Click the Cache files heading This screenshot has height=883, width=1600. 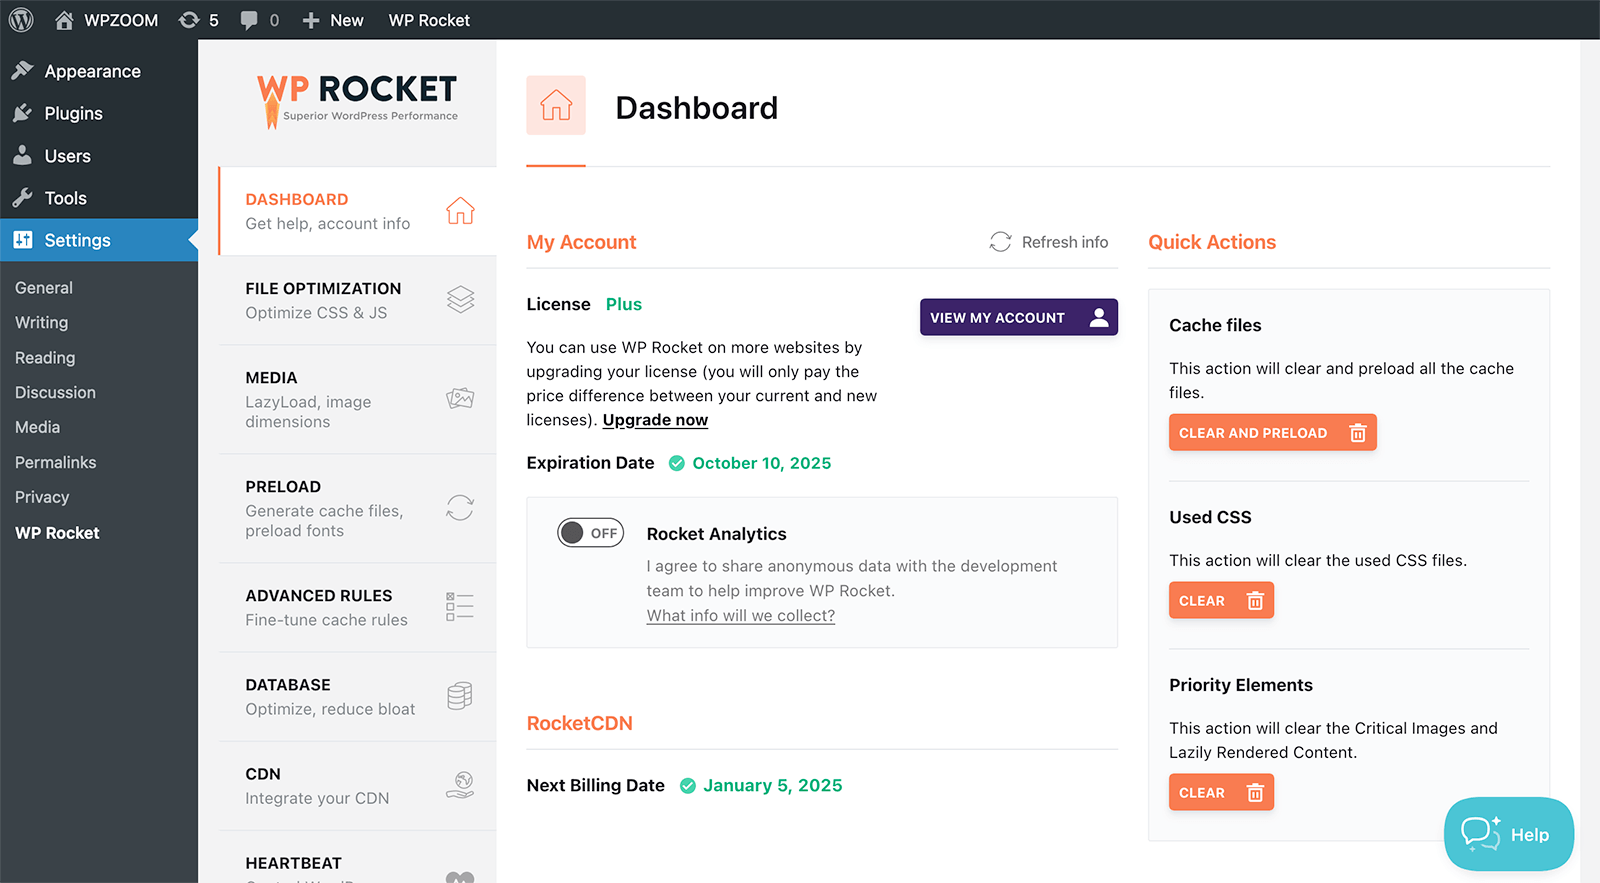pos(1215,325)
